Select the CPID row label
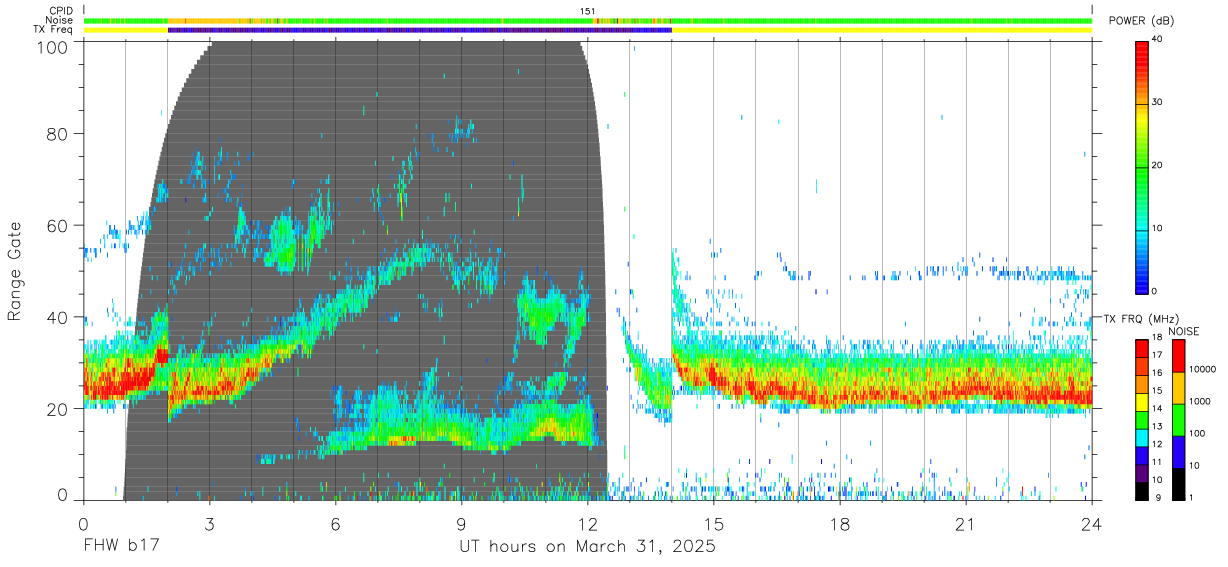 click(62, 11)
